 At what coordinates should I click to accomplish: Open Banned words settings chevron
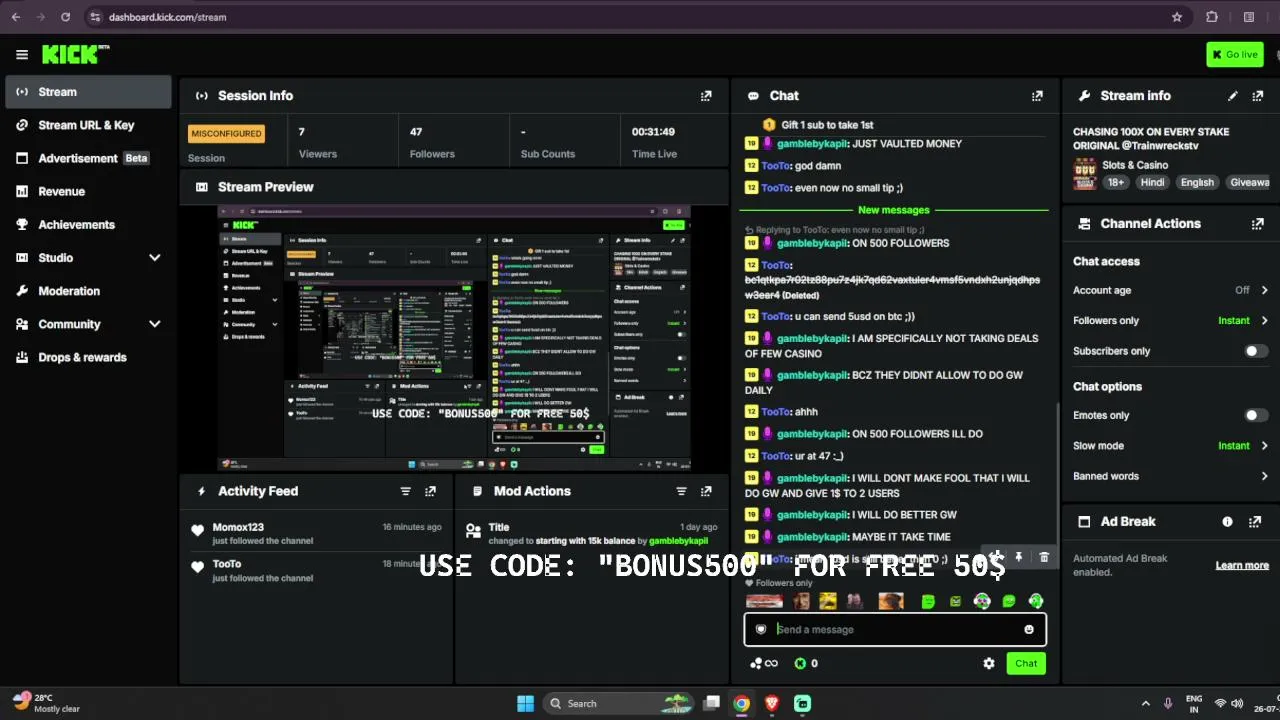click(1264, 476)
